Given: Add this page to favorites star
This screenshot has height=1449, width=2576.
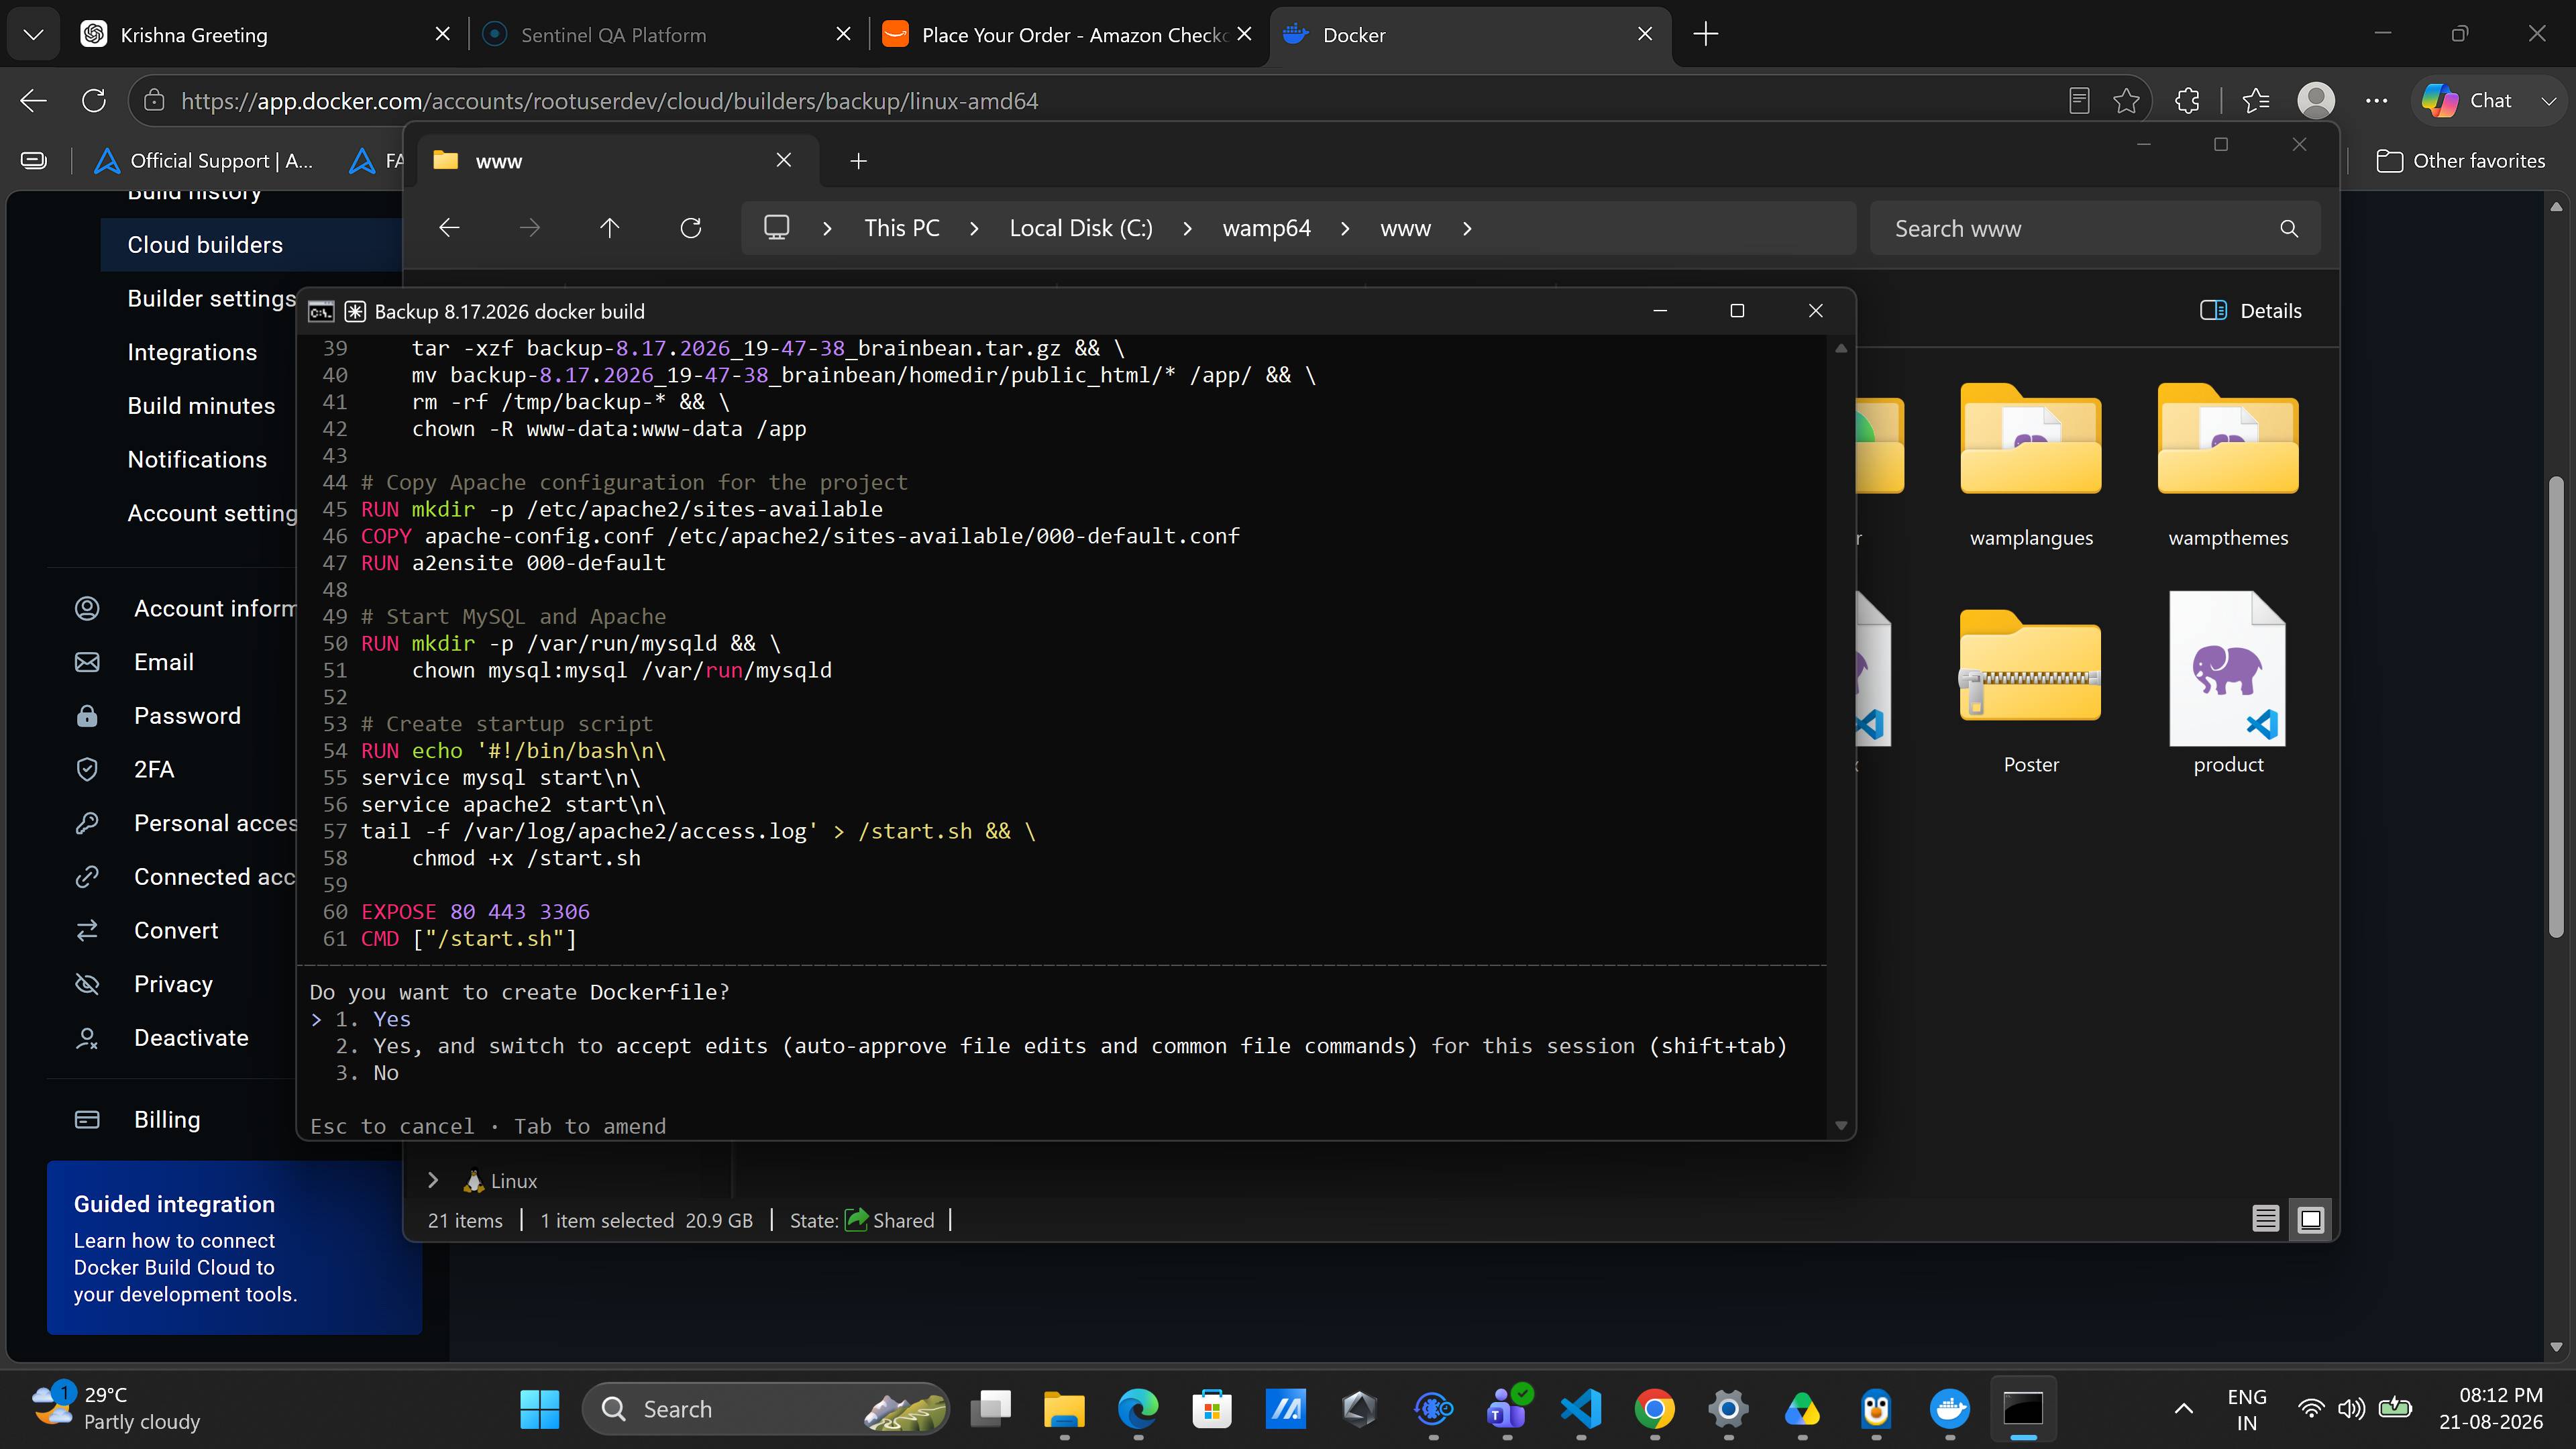Looking at the screenshot, I should coord(2126,101).
